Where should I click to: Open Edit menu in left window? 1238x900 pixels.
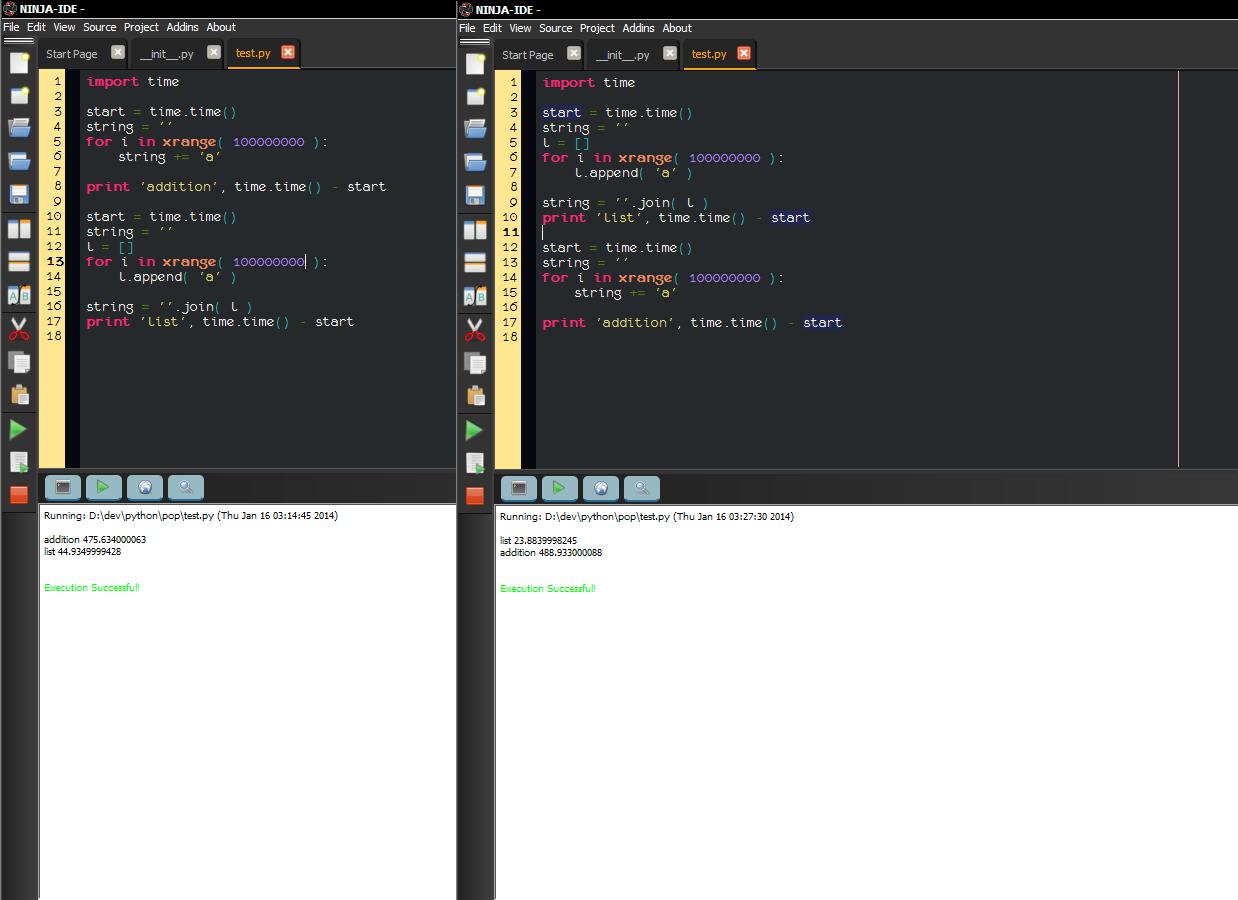(36, 27)
